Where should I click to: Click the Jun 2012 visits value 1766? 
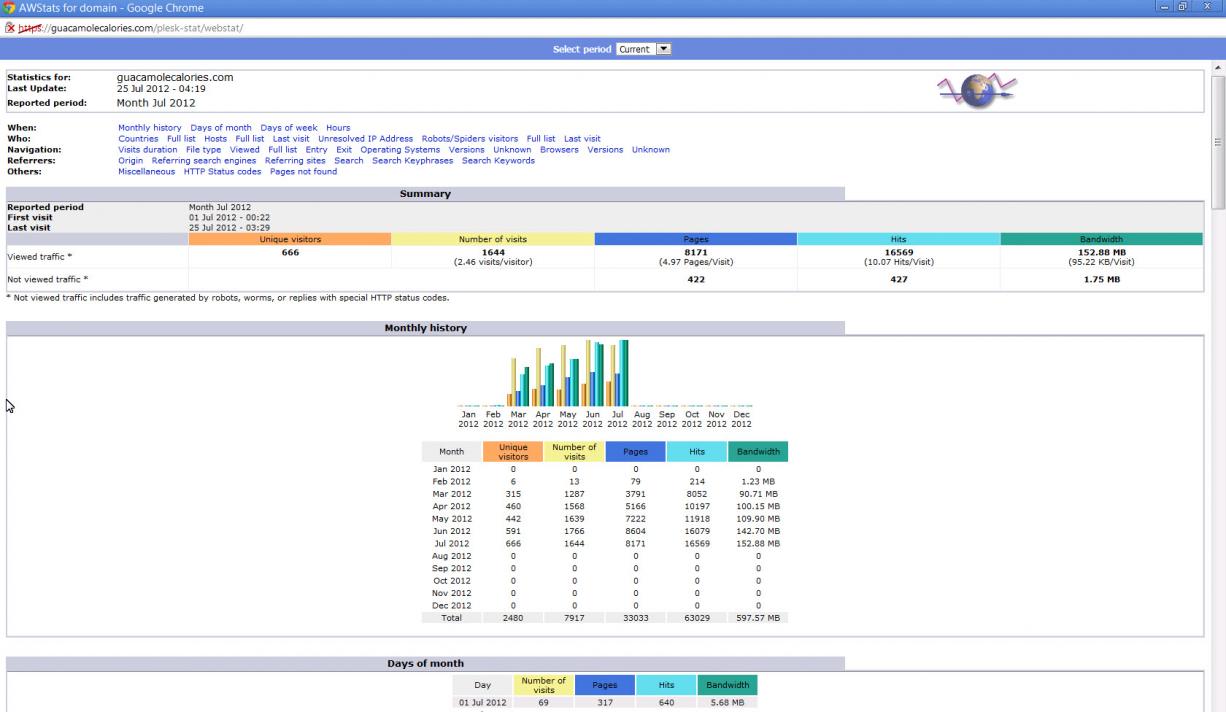pos(574,531)
